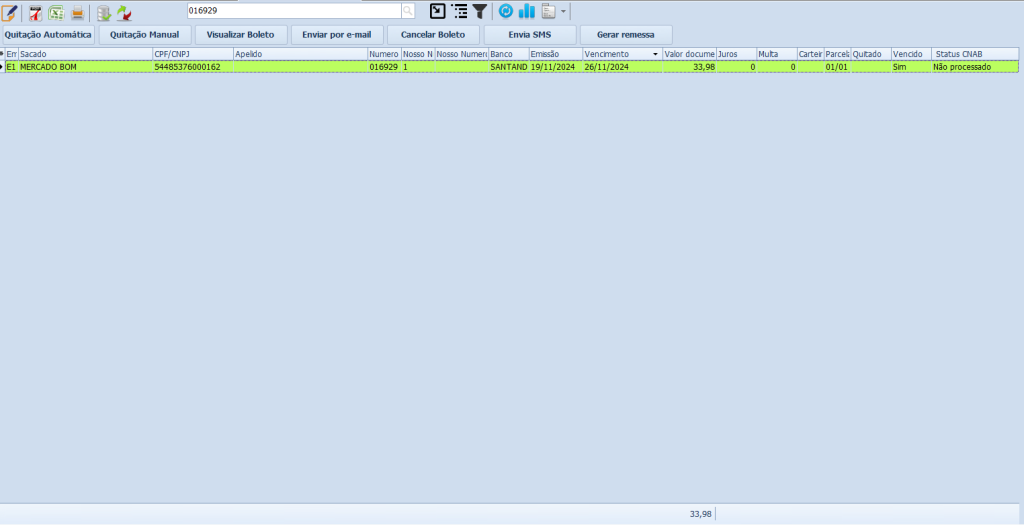Viewport: 1024px width, 525px height.
Task: Click Gerar remessa button
Action: [625, 34]
